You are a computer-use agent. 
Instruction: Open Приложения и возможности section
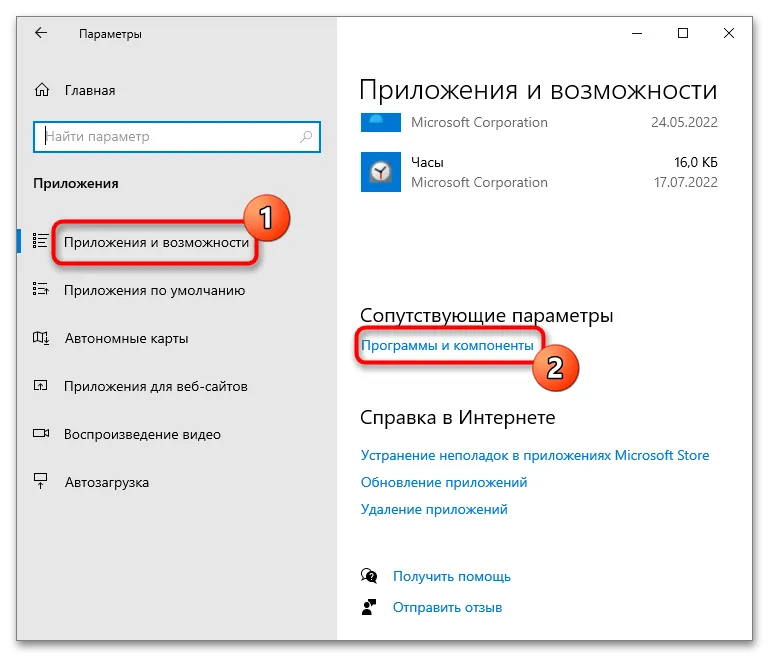(x=156, y=242)
